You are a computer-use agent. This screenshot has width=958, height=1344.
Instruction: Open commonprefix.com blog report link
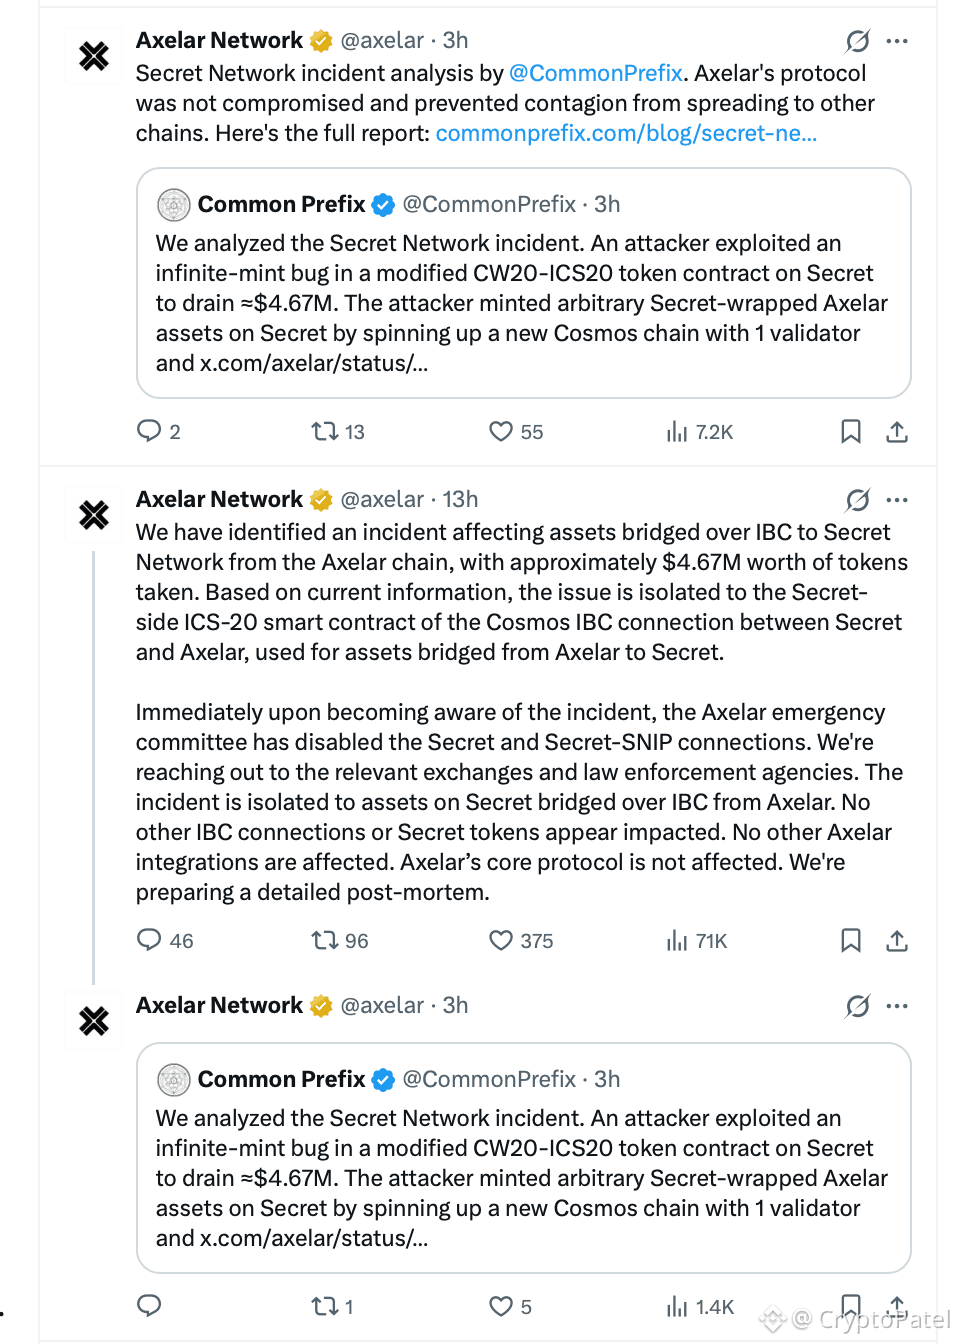pos(626,133)
